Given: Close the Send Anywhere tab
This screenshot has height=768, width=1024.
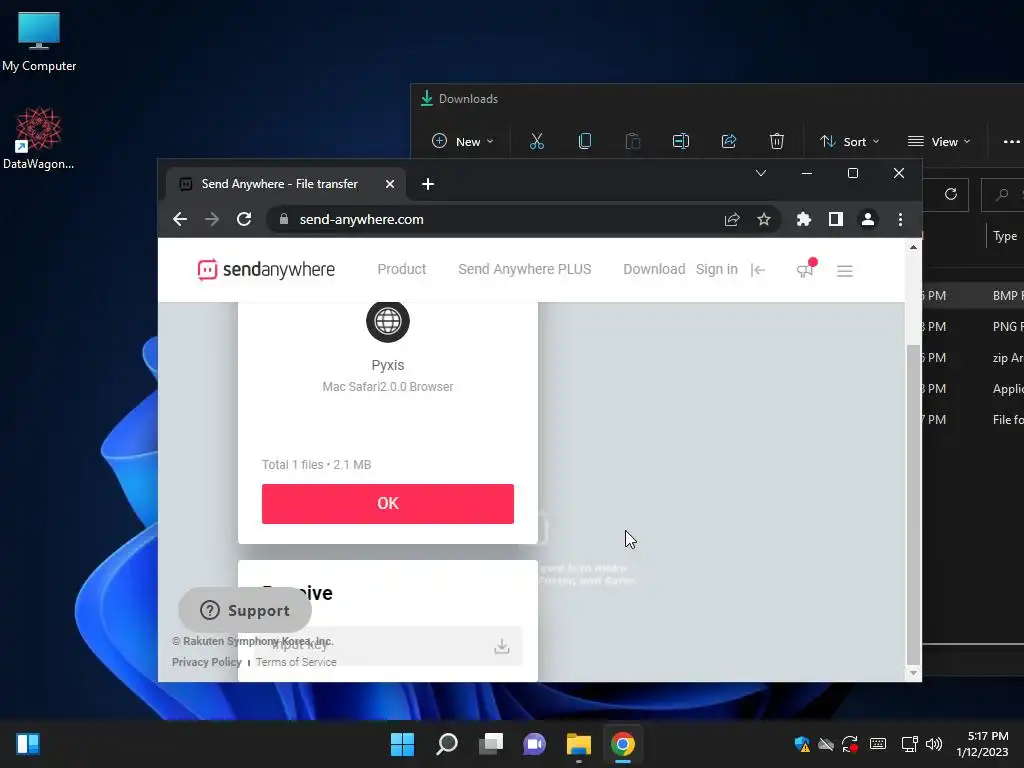Looking at the screenshot, I should click(x=390, y=184).
